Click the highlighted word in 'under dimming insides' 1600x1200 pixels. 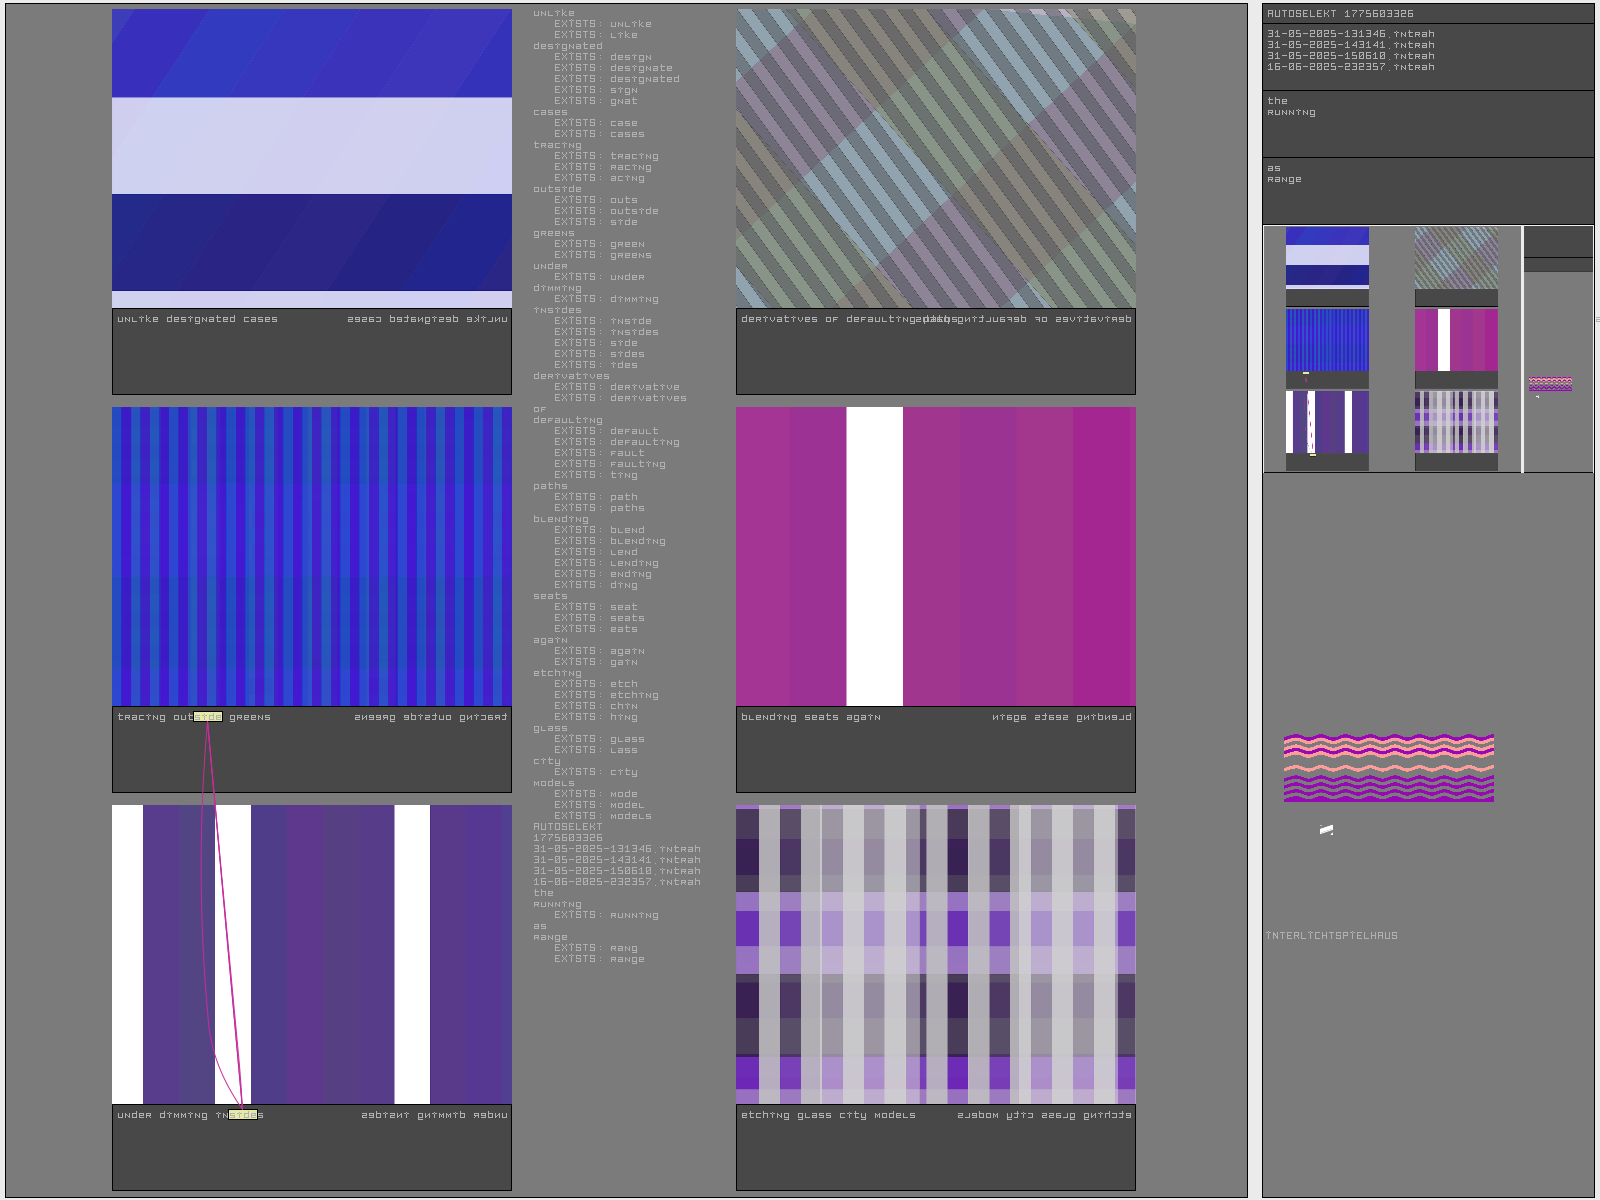[x=243, y=1115]
